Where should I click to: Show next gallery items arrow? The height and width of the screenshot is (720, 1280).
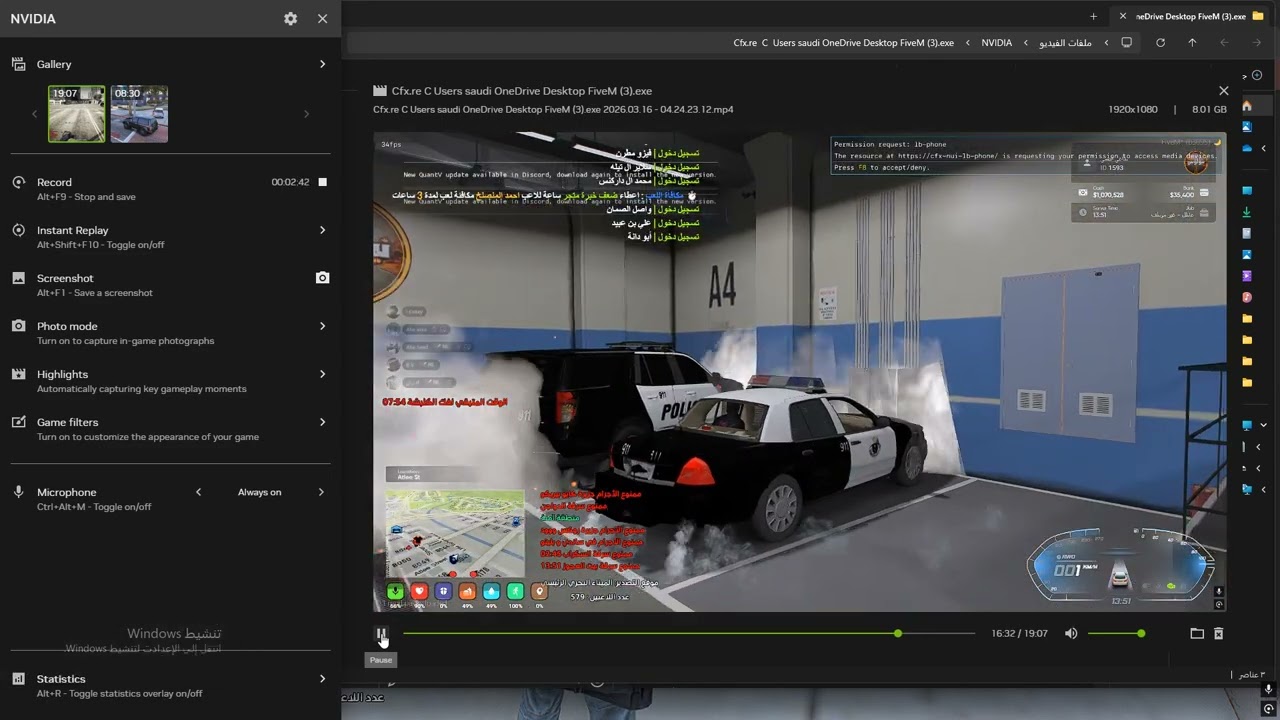[306, 114]
